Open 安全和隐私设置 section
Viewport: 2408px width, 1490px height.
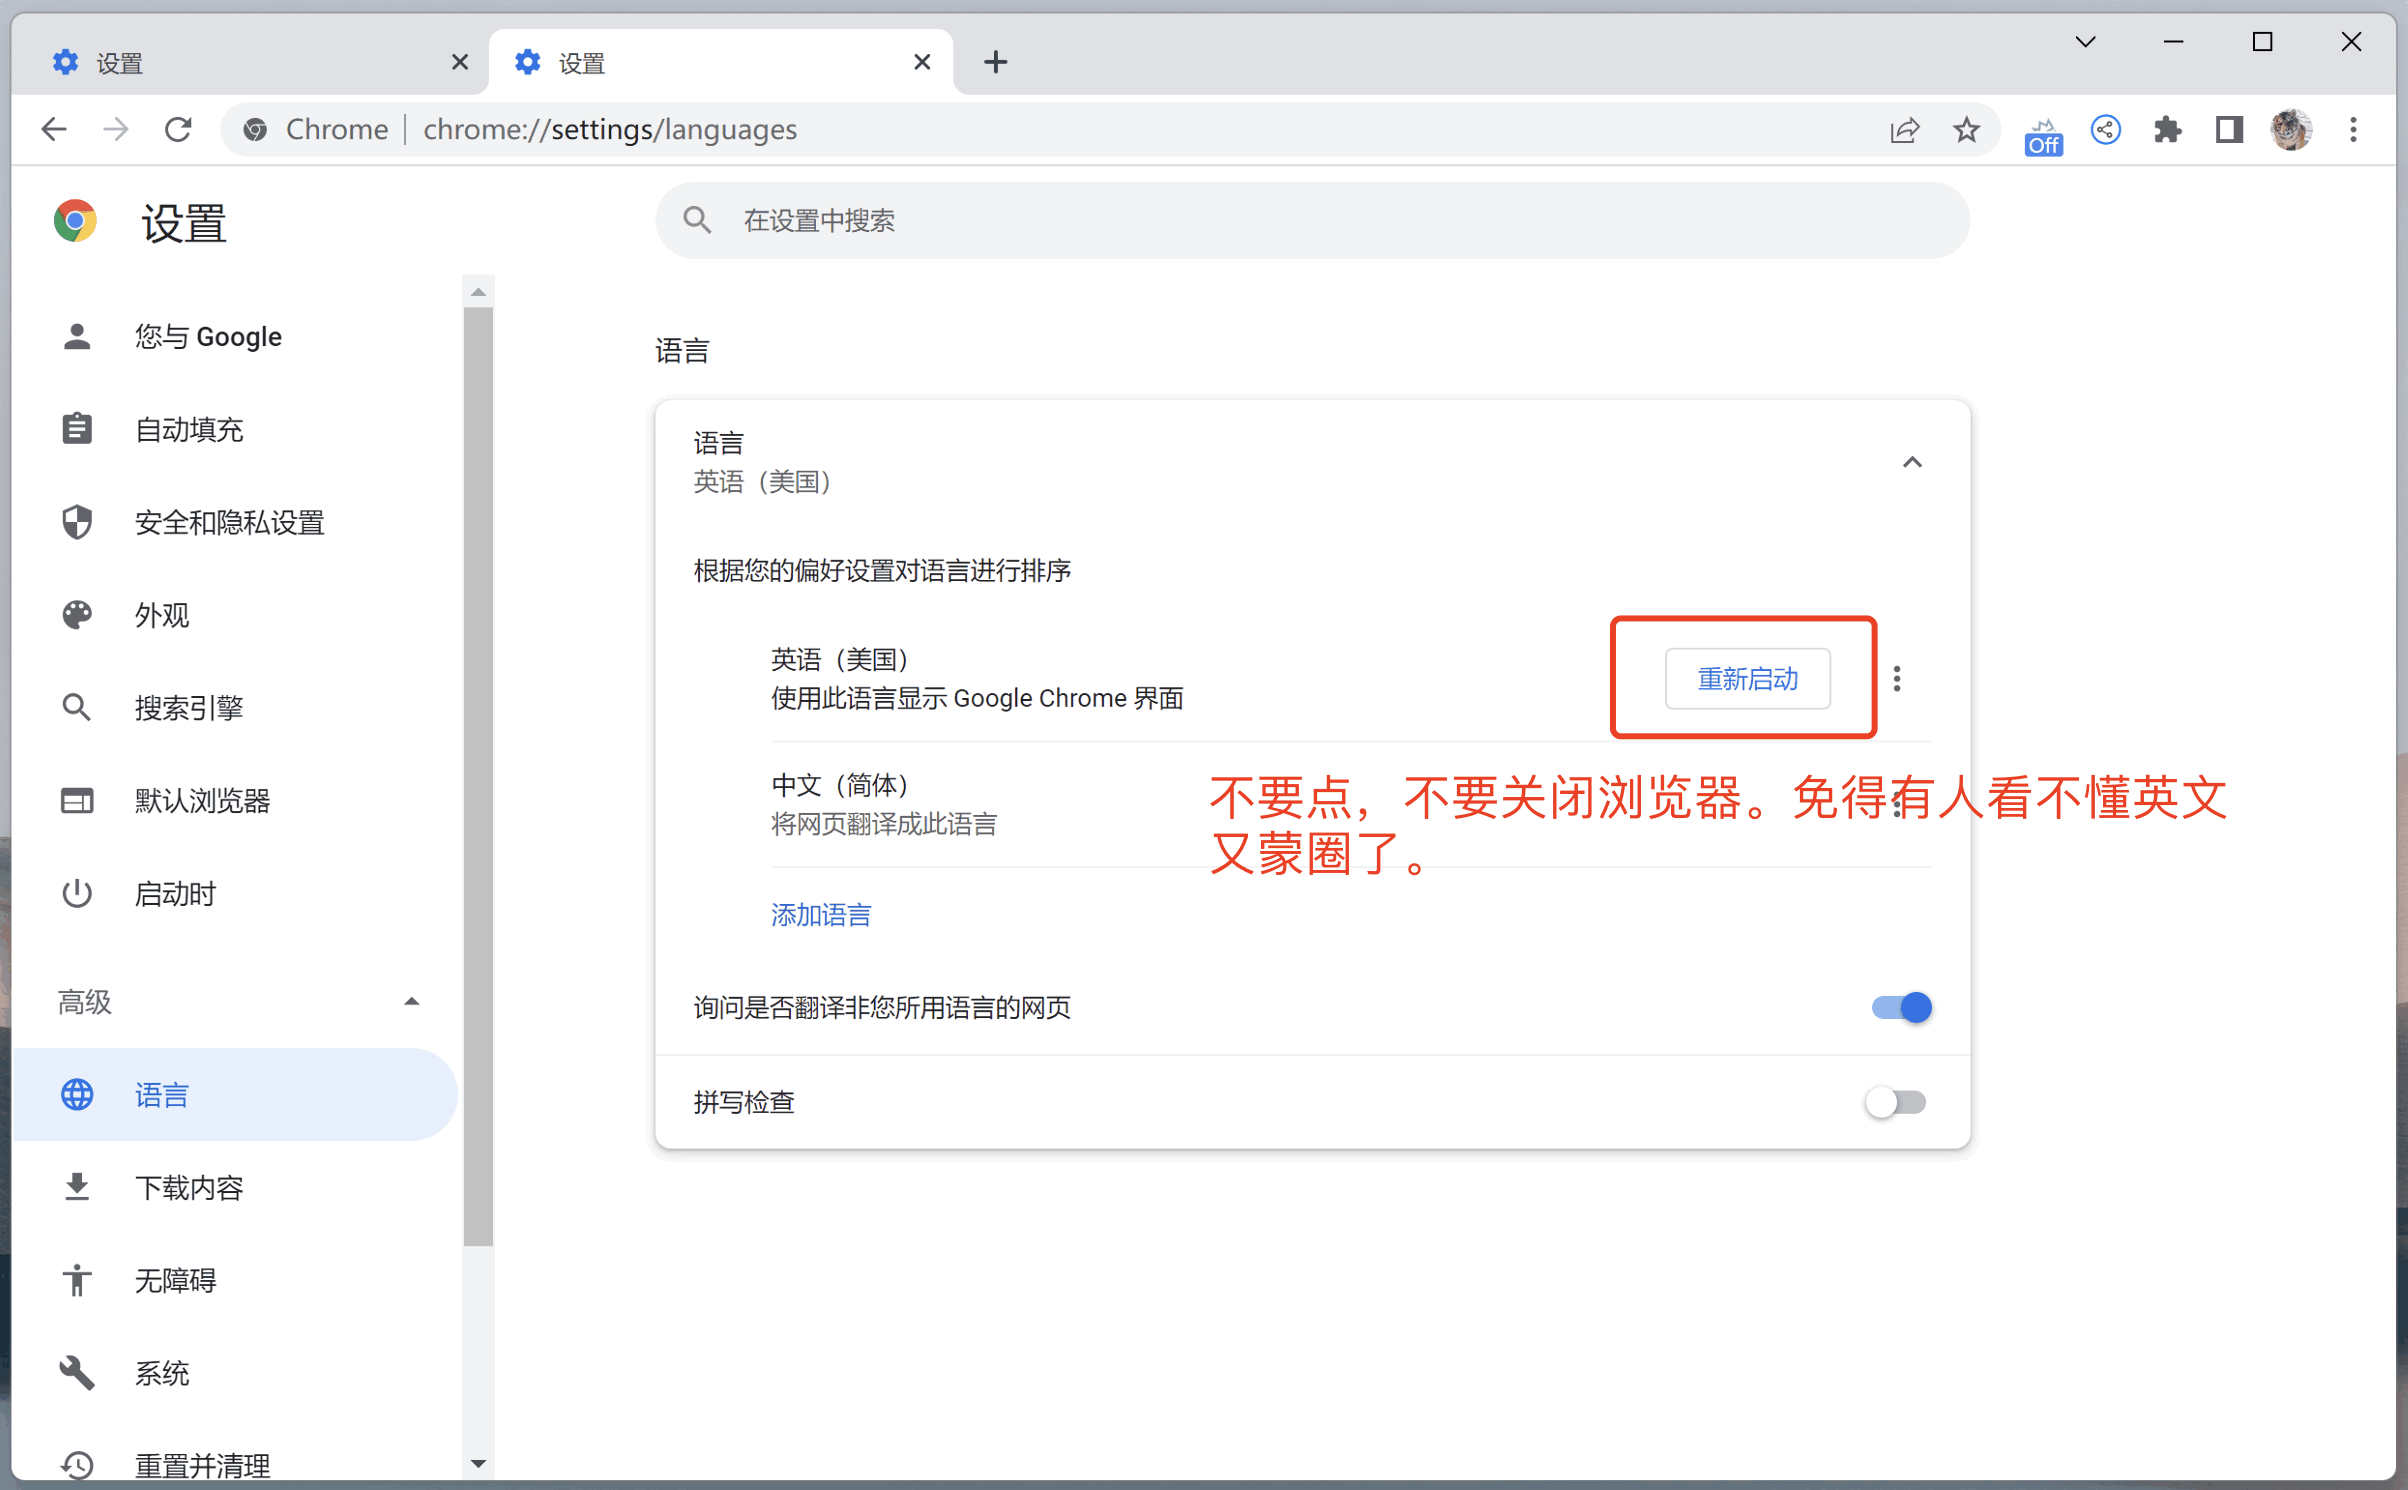click(235, 522)
